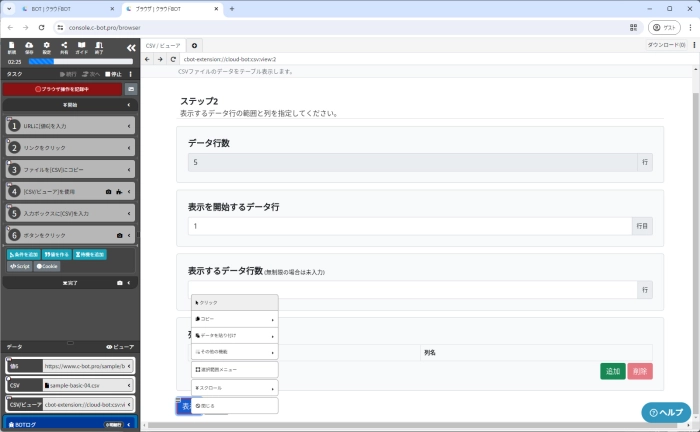Viewport: 700px width, 432px height.
Task: Click the 終了 exit icon
Action: click(98, 47)
